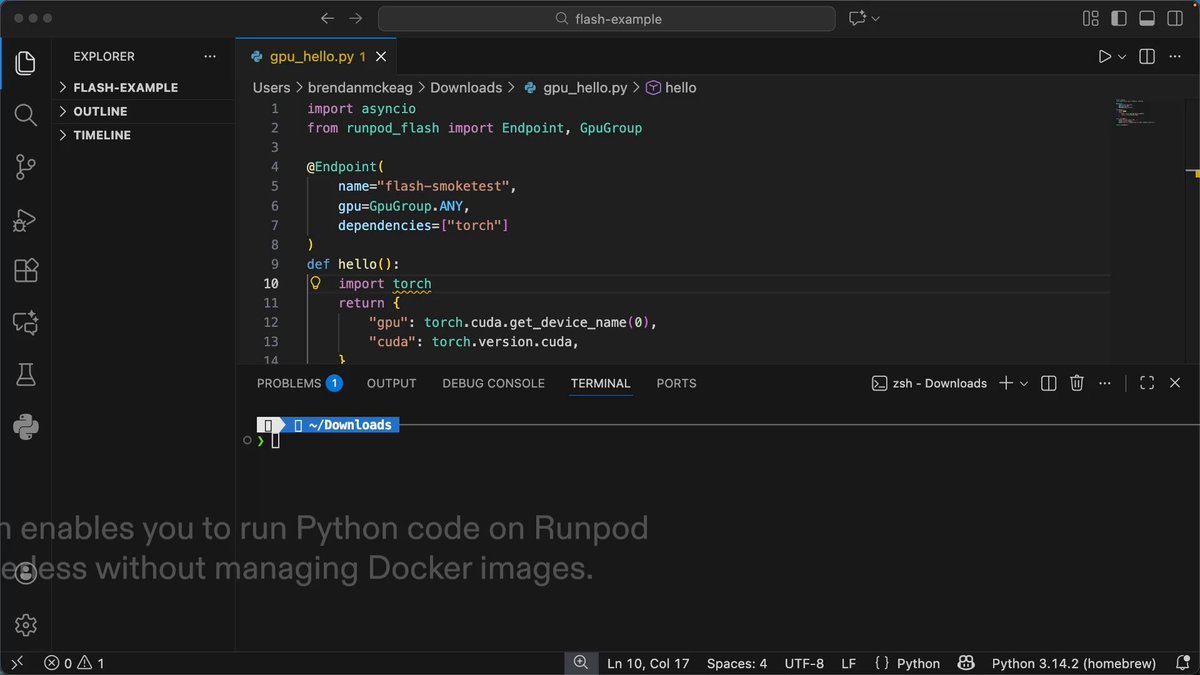The width and height of the screenshot is (1200, 675).
Task: Toggle the primary side bar layout button
Action: click(x=1119, y=19)
